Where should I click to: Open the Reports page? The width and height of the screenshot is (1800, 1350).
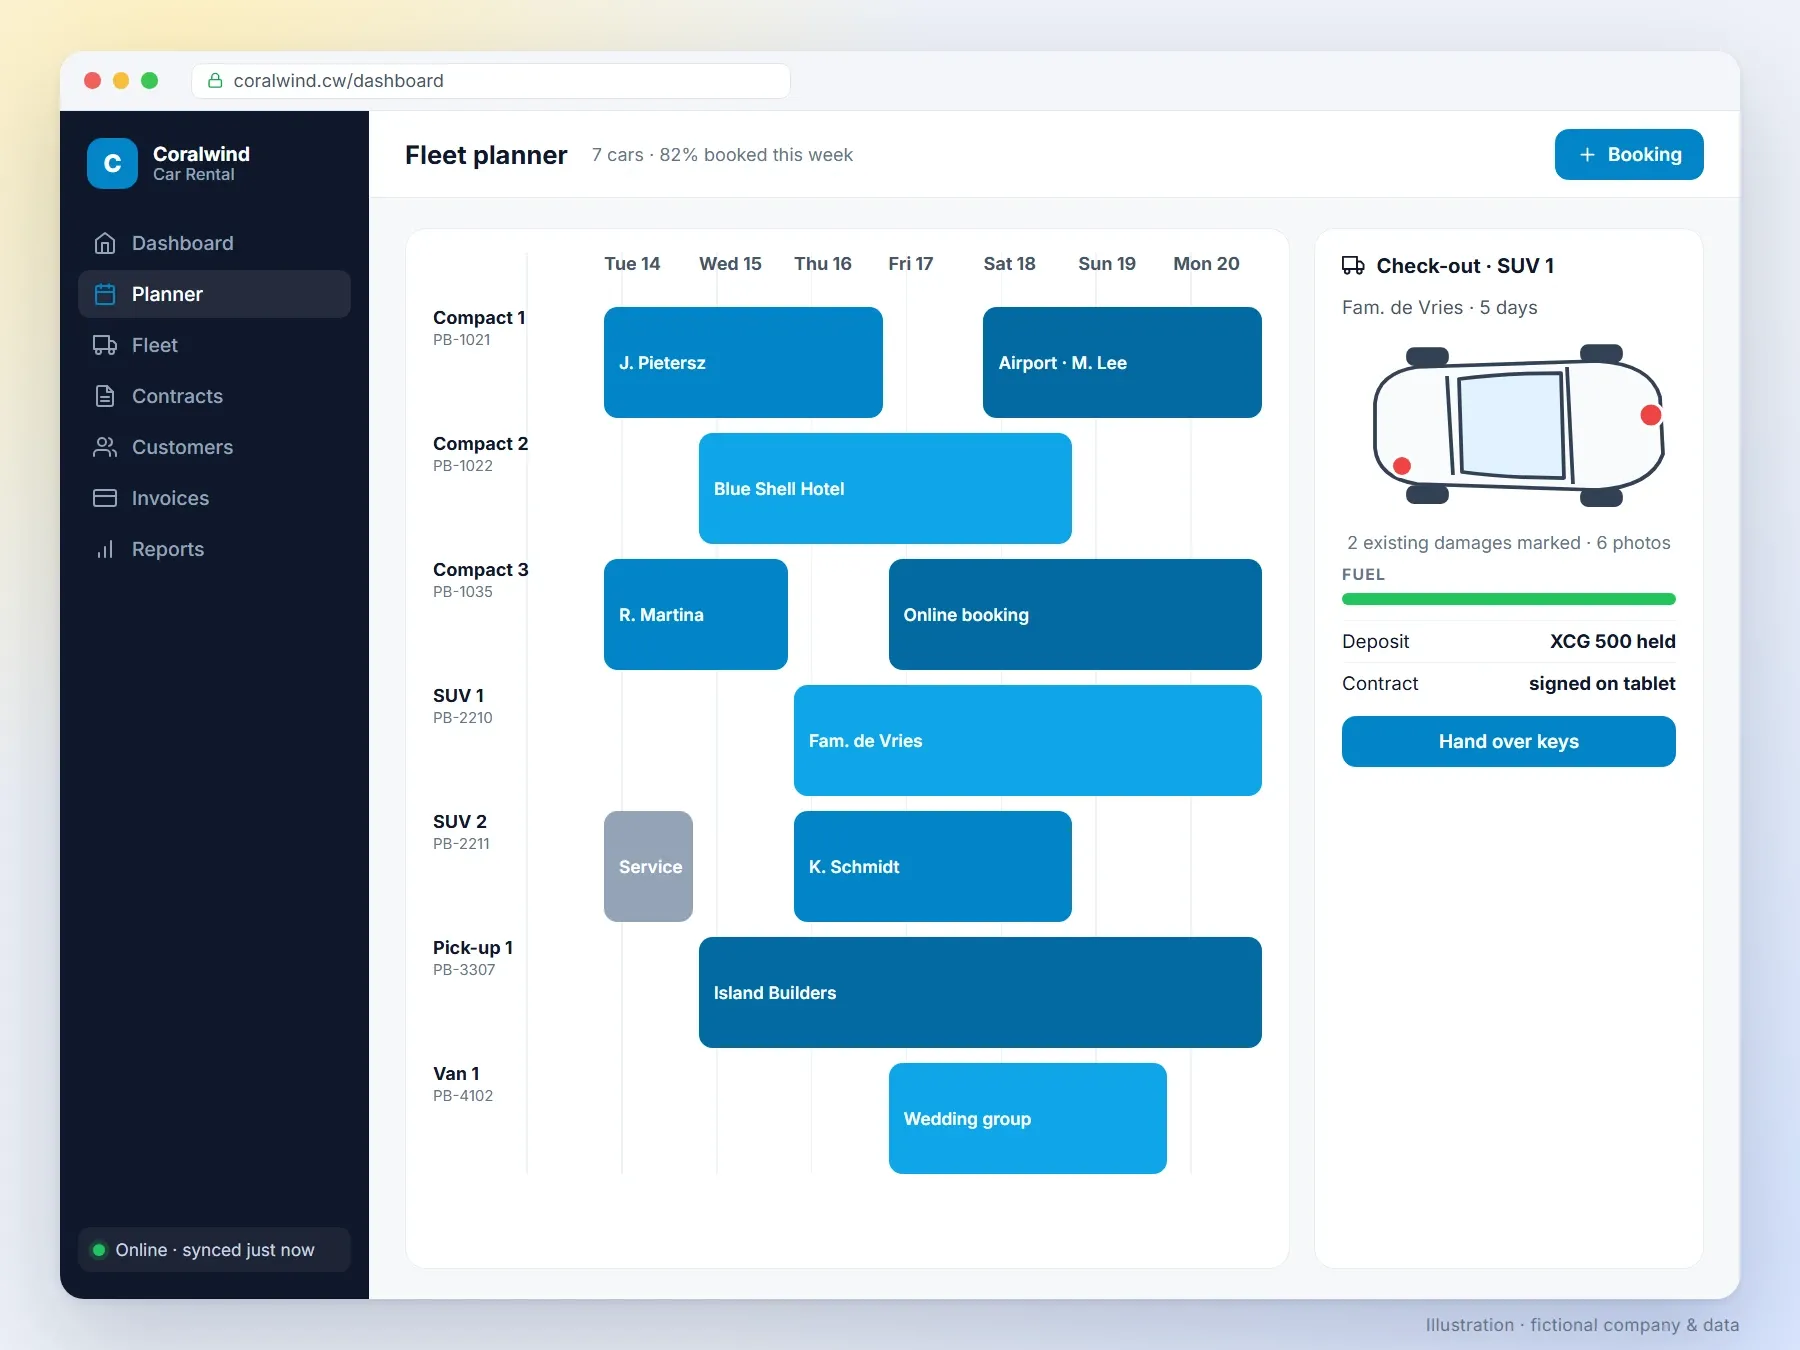[x=214, y=549]
